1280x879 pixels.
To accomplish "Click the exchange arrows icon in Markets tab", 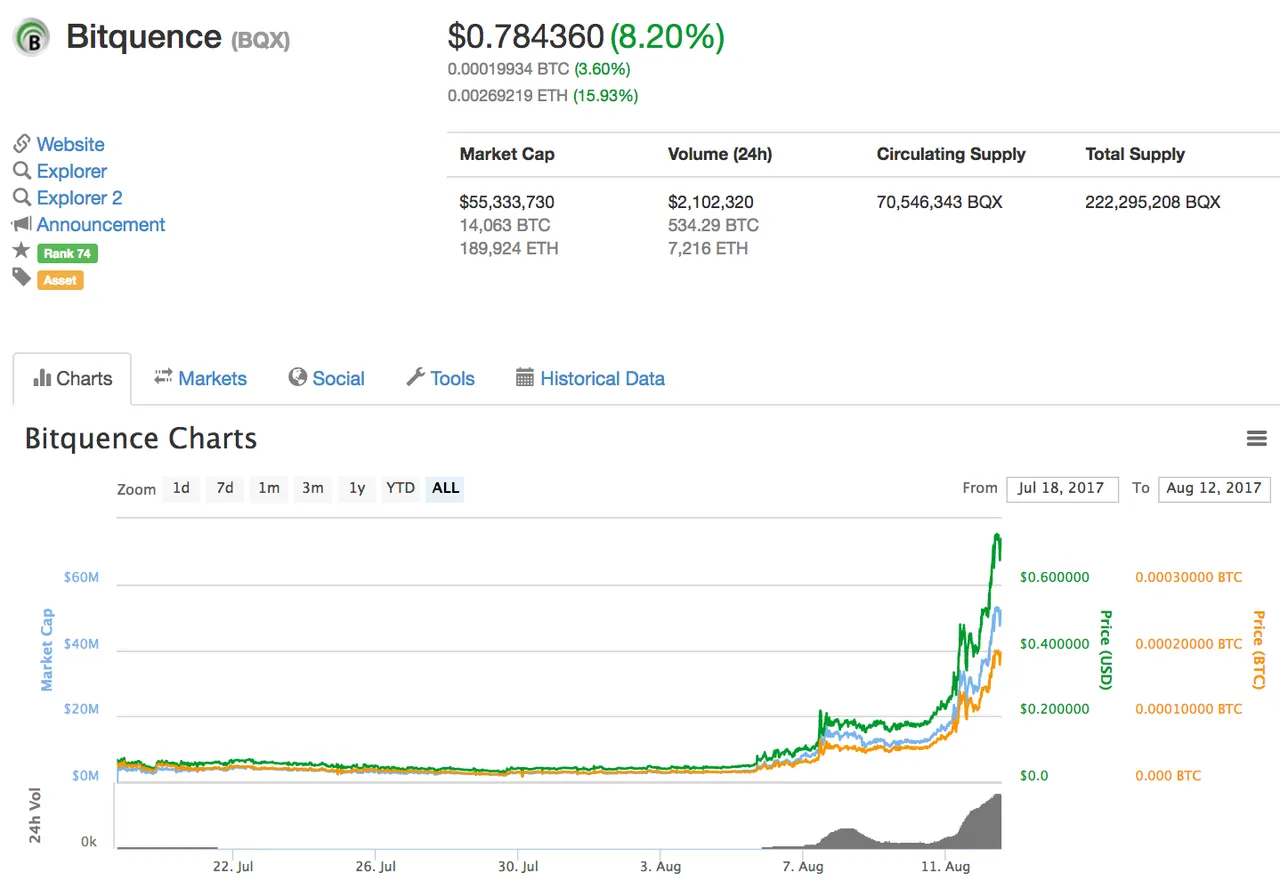I will coord(163,377).
